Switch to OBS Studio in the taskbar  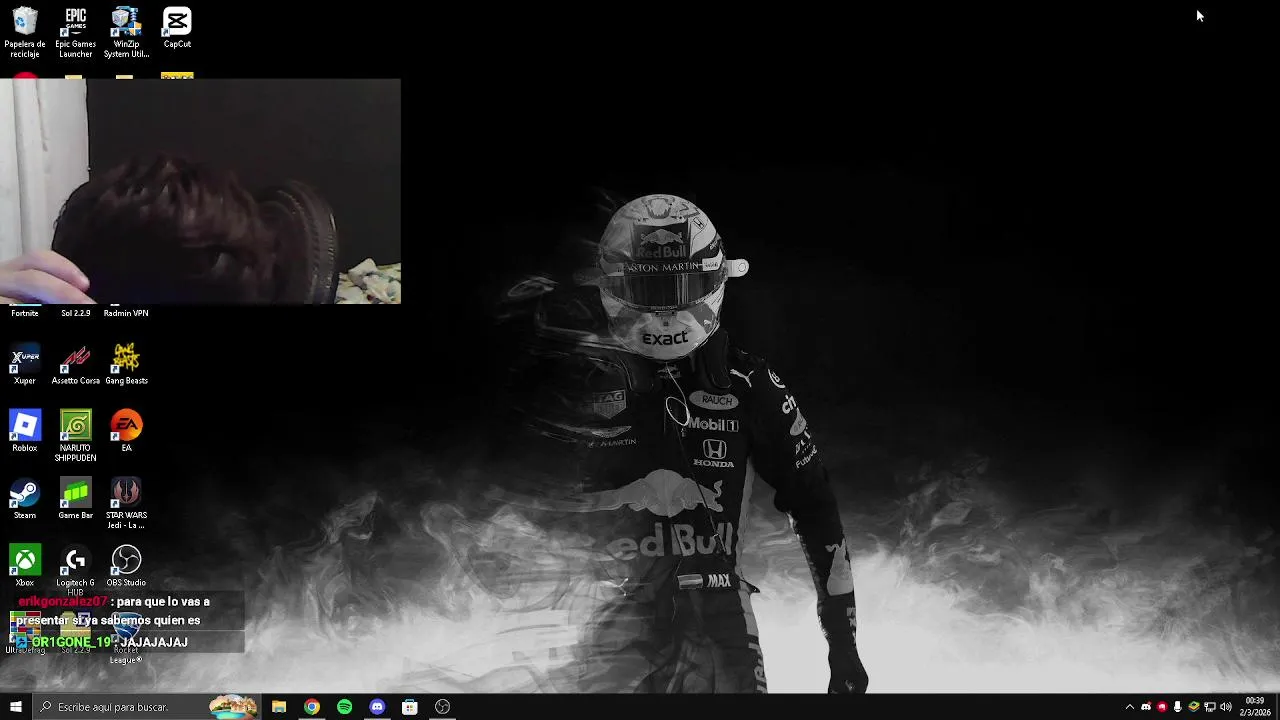443,707
